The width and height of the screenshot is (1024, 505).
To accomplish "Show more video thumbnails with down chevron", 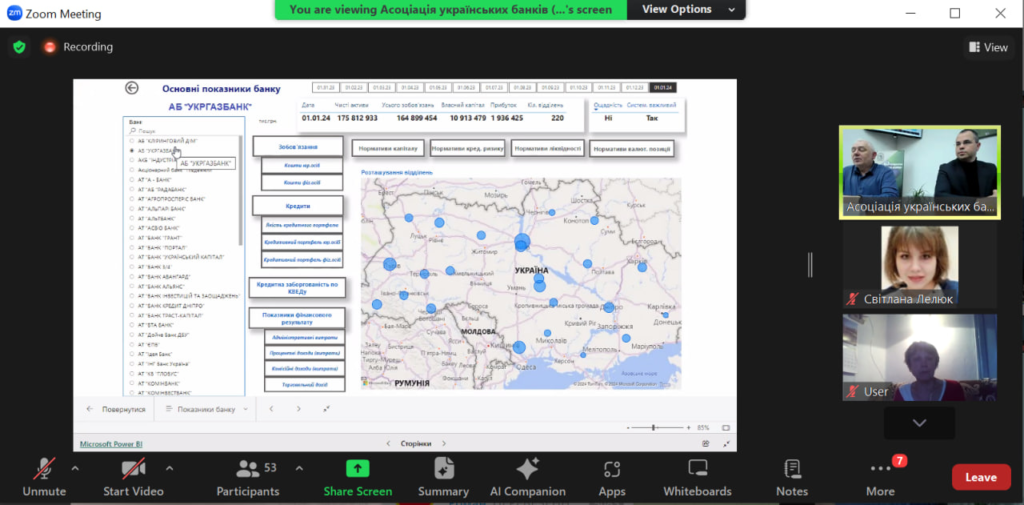I will (x=920, y=423).
